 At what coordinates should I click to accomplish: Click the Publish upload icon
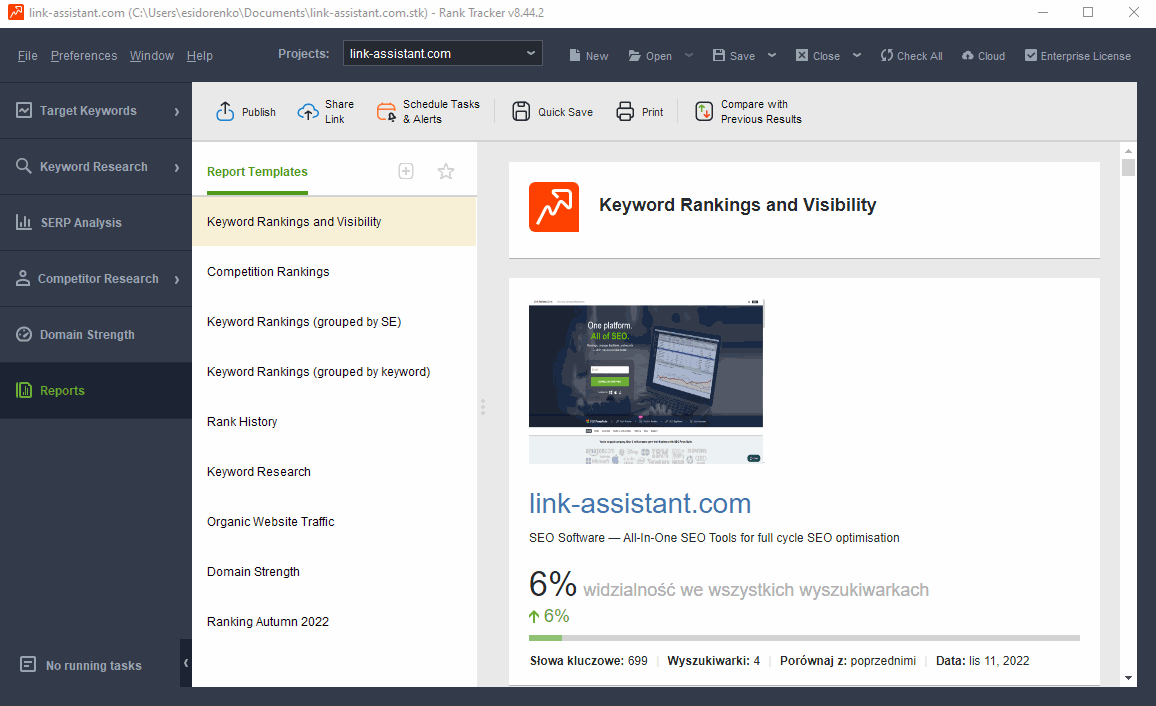[x=225, y=111]
